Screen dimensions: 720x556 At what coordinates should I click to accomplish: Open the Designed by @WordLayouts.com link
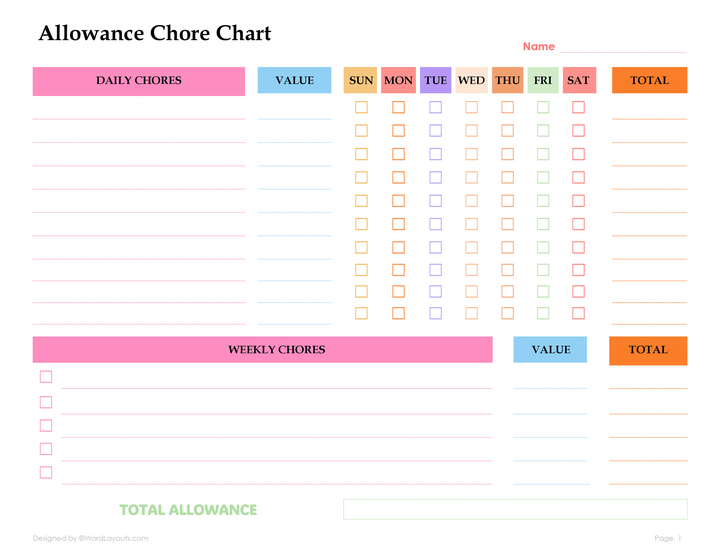click(x=90, y=538)
